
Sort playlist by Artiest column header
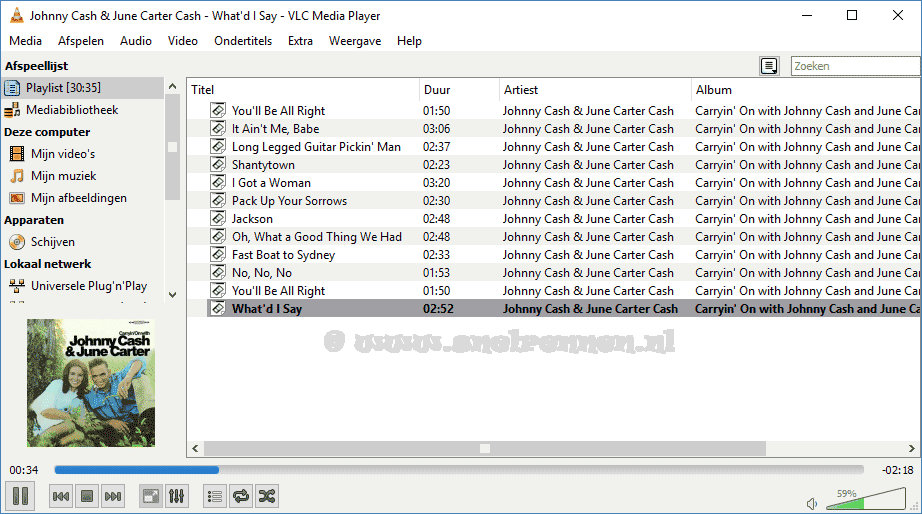(x=595, y=90)
